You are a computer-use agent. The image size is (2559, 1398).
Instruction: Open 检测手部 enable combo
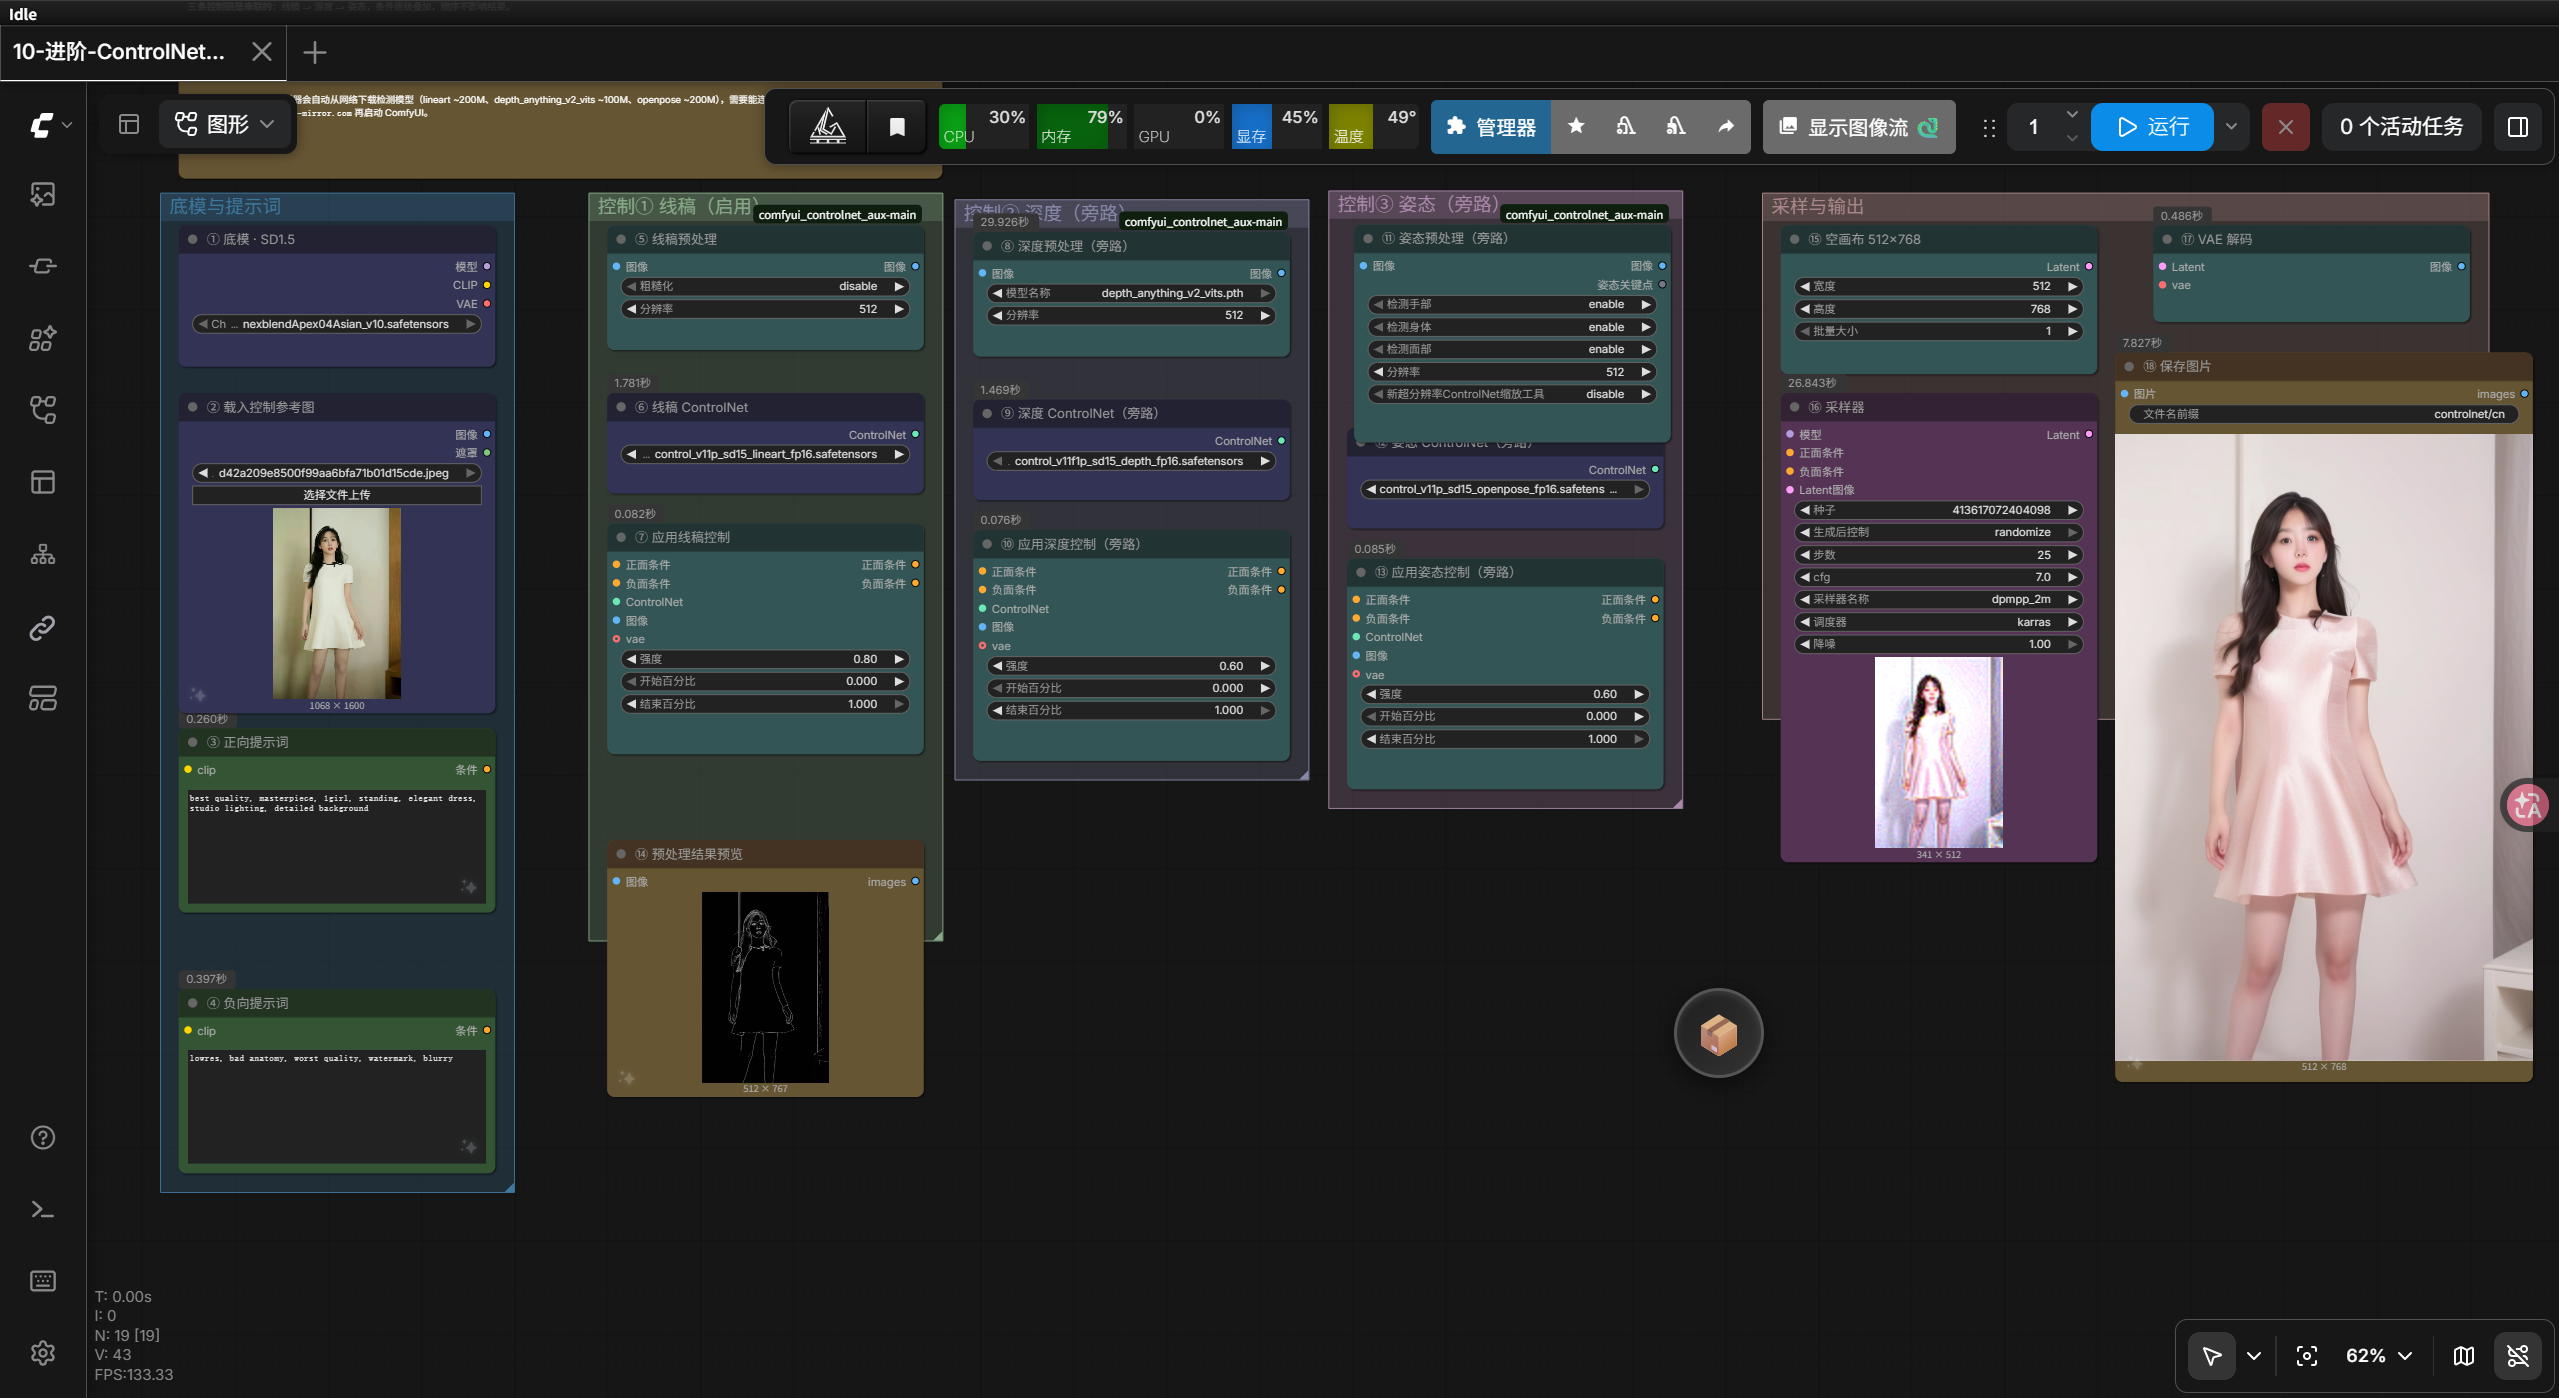[1512, 304]
